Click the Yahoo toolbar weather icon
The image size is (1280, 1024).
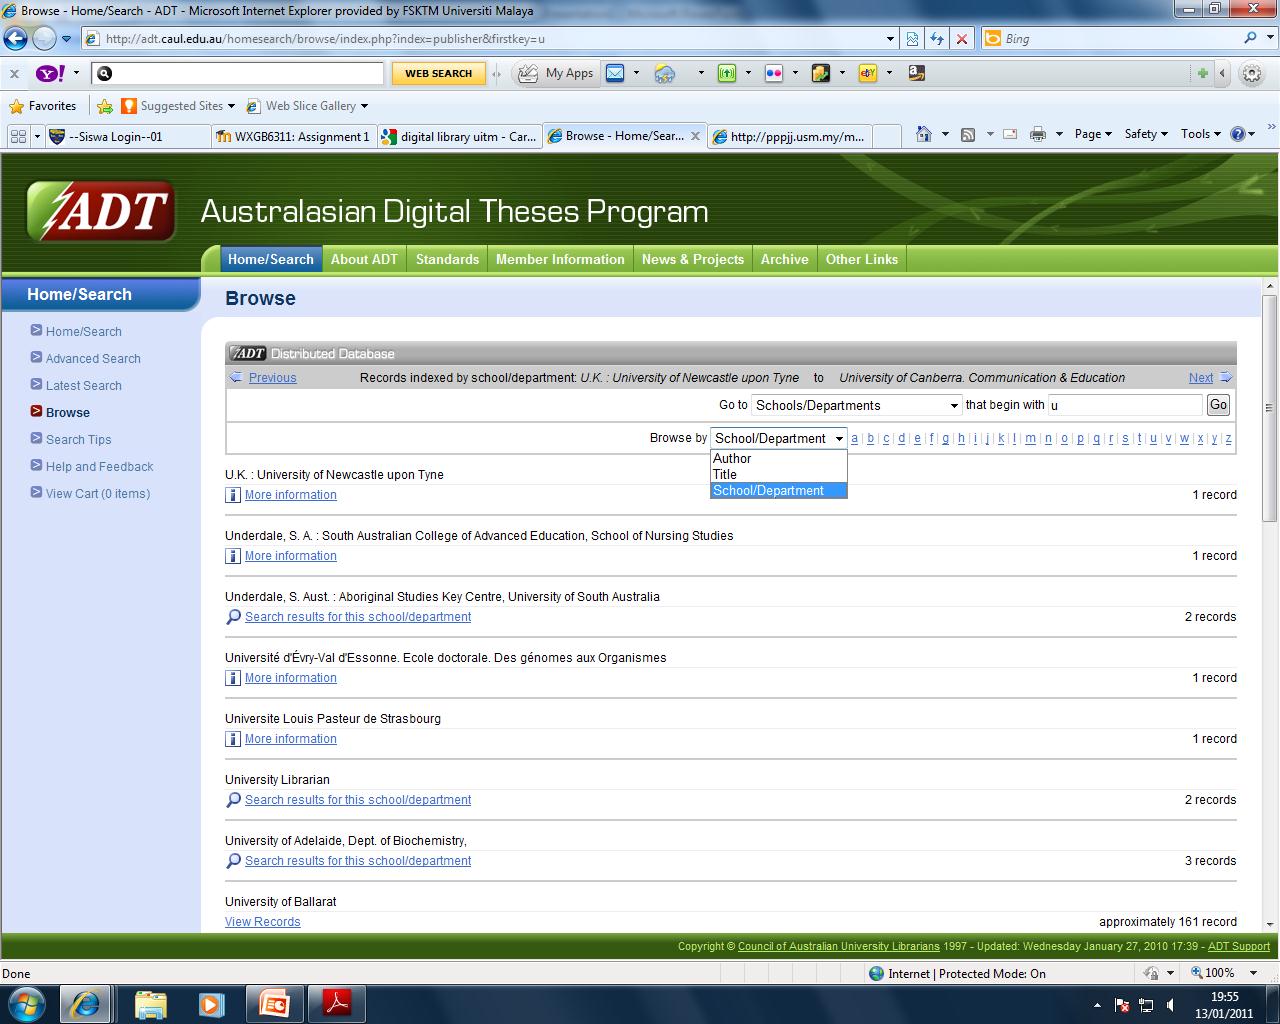[665, 73]
